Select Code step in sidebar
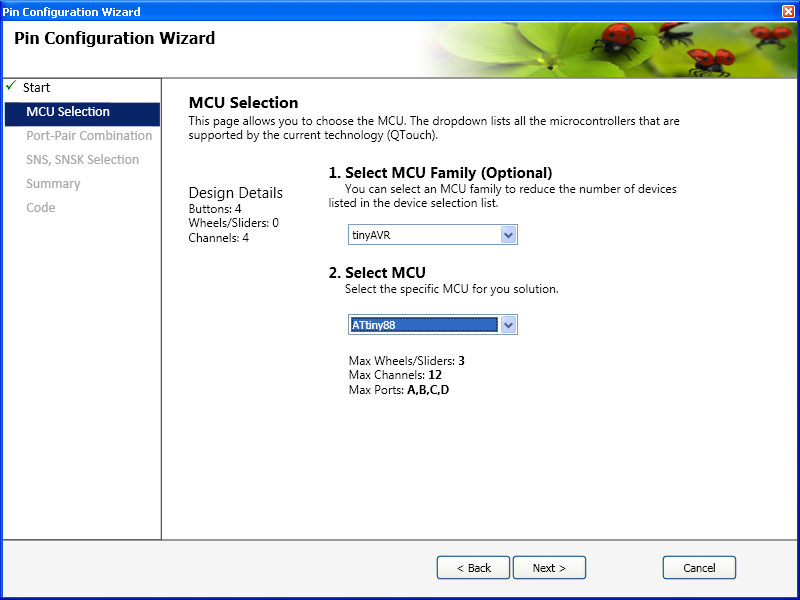This screenshot has height=600, width=800. pyautogui.click(x=41, y=208)
